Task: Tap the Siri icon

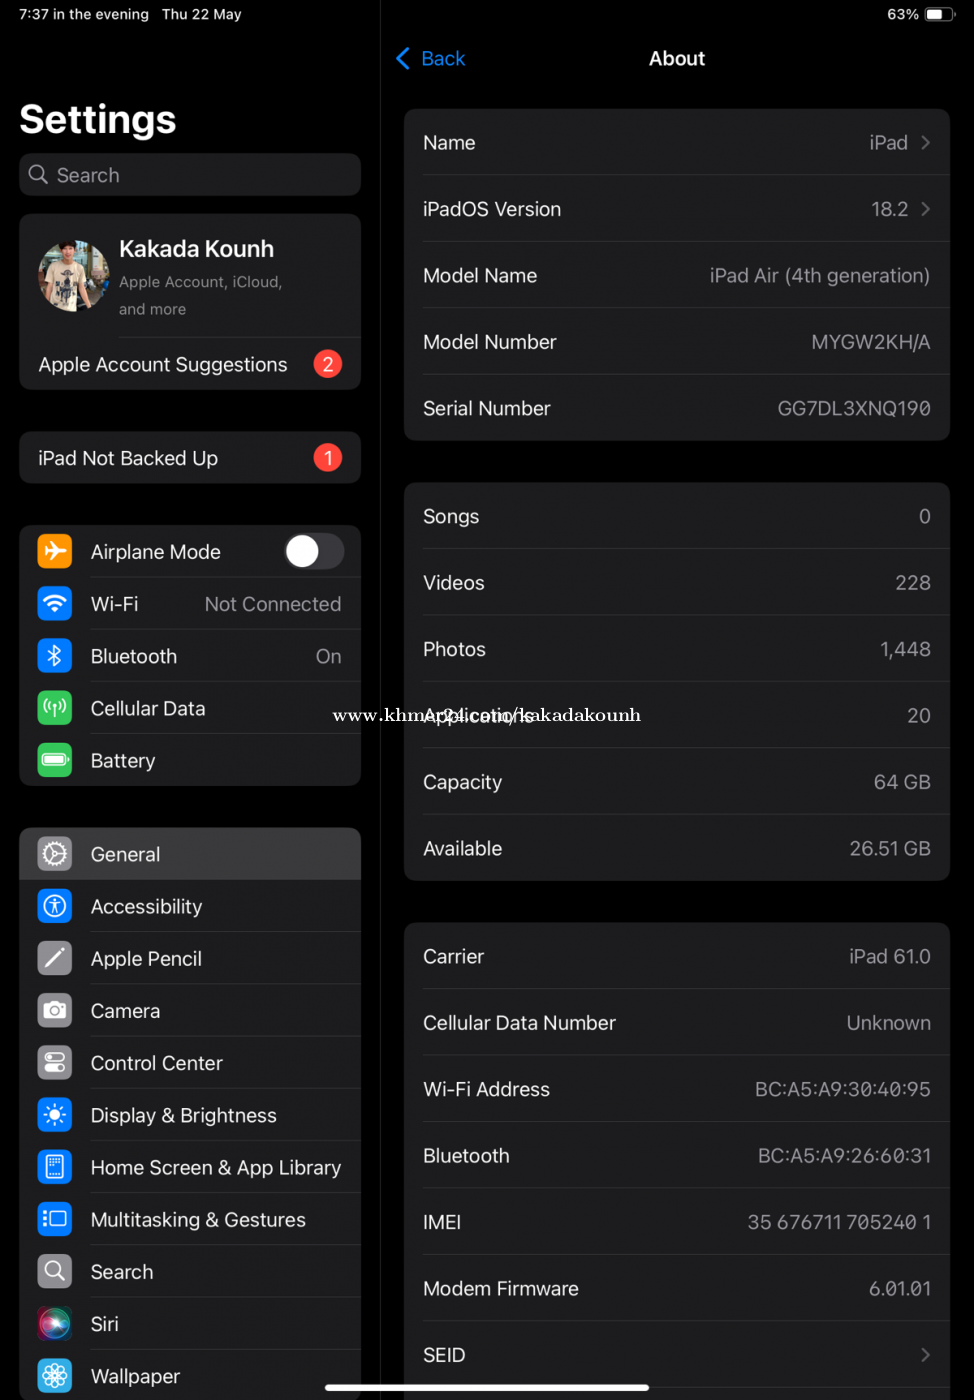Action: 55,1323
